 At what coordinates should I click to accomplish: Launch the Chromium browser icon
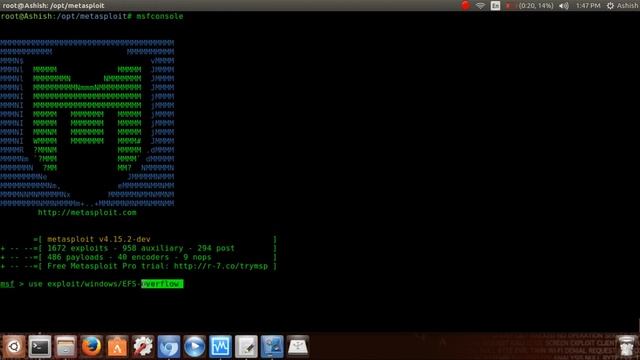[169, 347]
